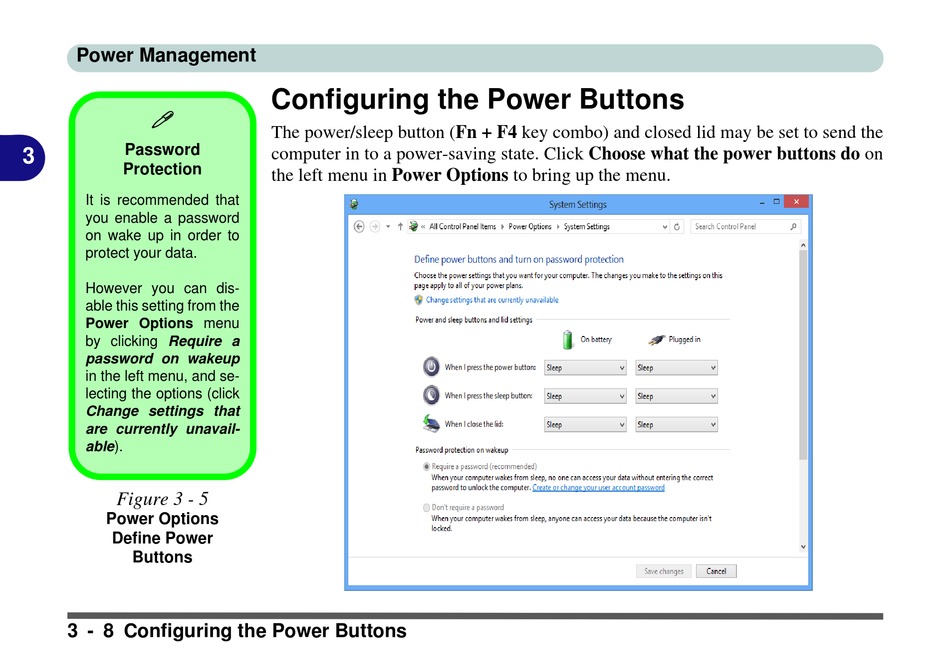The height and width of the screenshot is (669, 950).
Task: Open sleep button On battery dropdown
Action: coord(585,396)
